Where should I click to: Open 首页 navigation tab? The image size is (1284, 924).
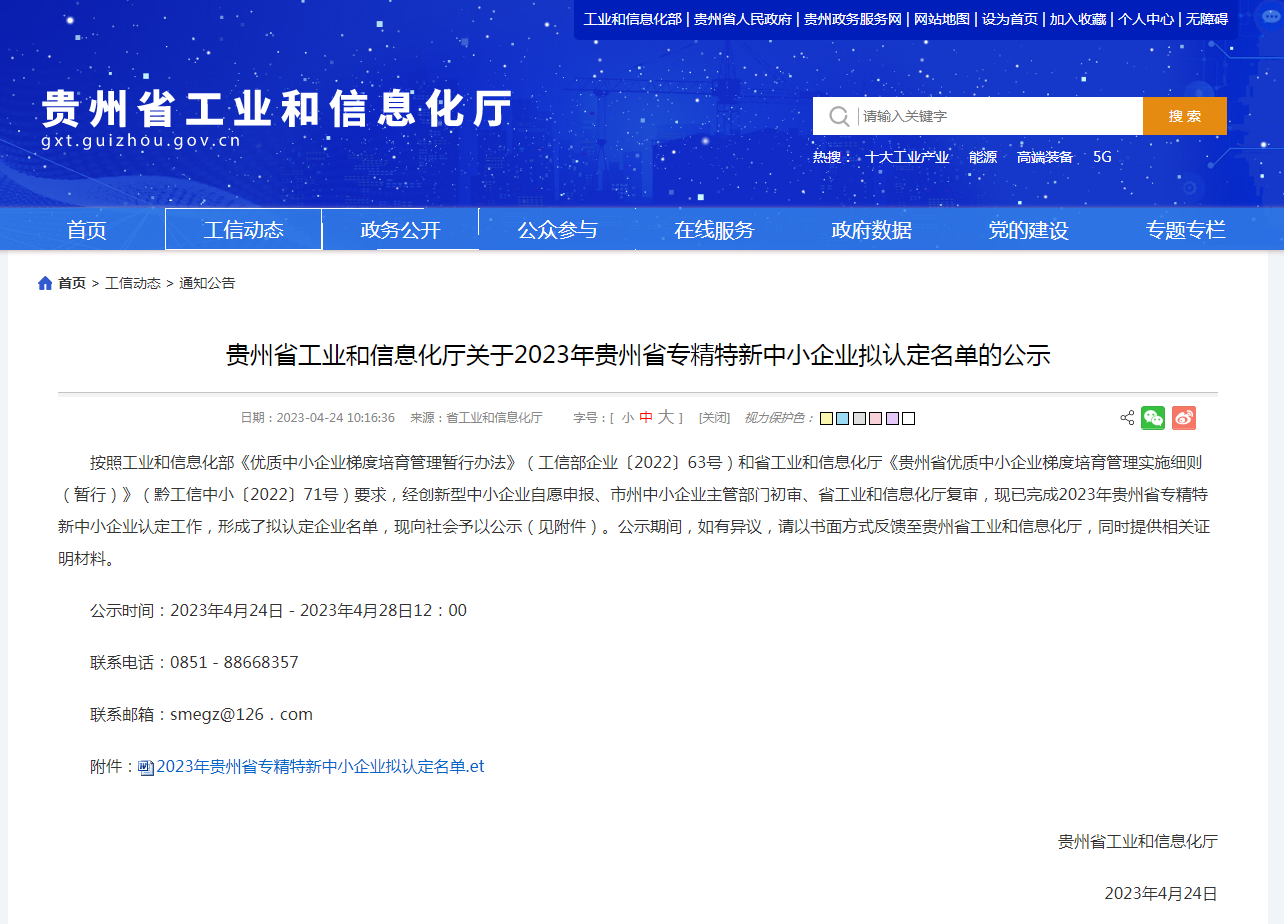tap(87, 230)
